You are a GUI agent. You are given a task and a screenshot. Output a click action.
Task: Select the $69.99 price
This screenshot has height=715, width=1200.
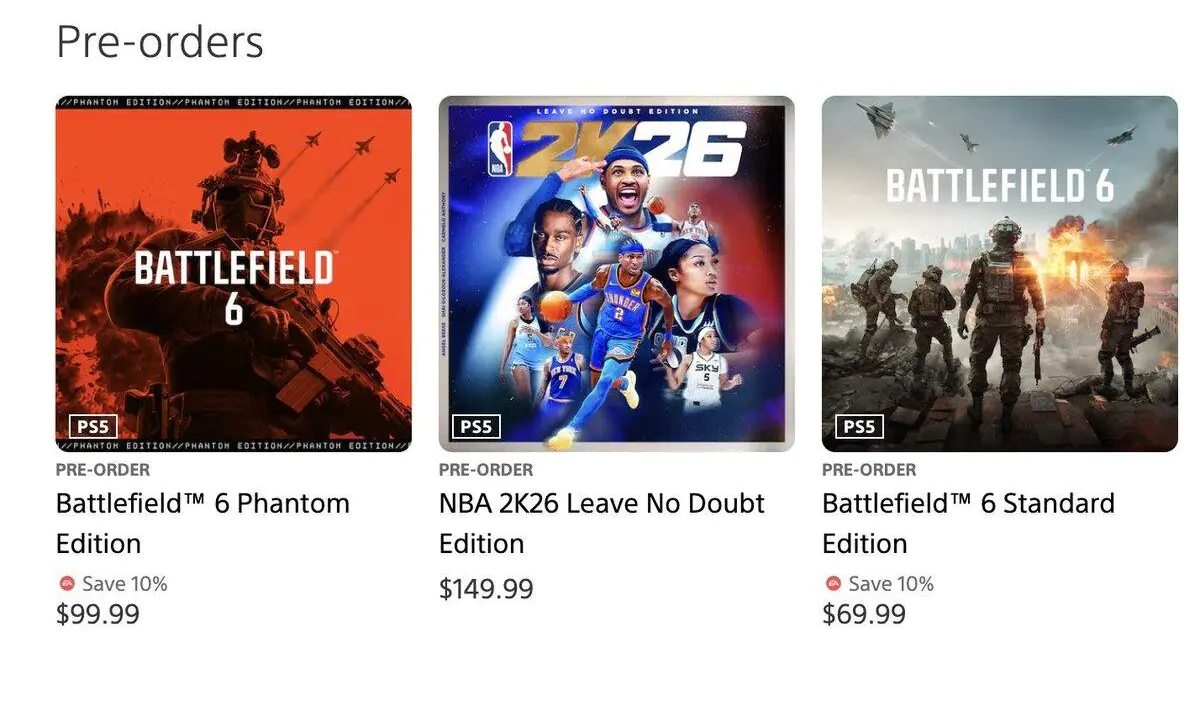pos(864,614)
